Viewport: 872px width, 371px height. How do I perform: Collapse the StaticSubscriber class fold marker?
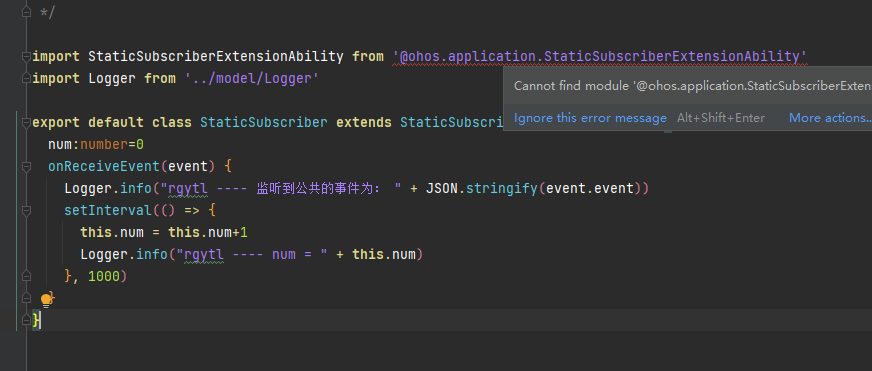(x=26, y=122)
